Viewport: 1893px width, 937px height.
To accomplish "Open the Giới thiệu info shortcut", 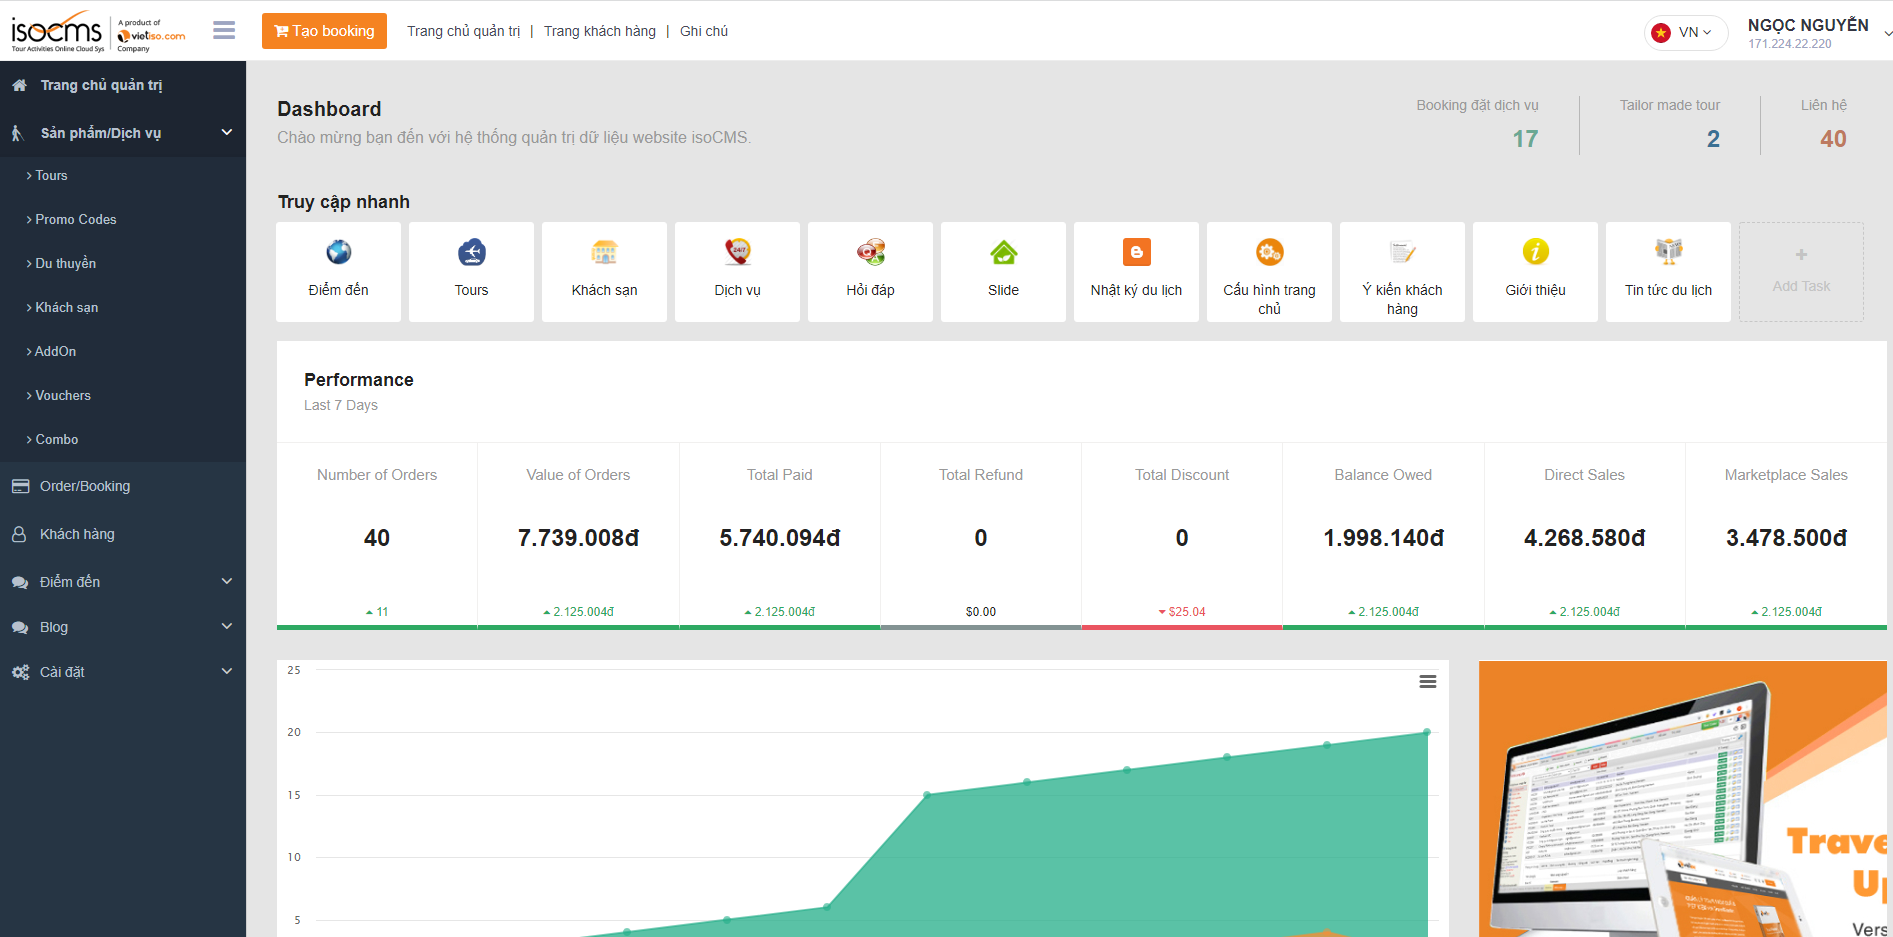I will point(1535,272).
